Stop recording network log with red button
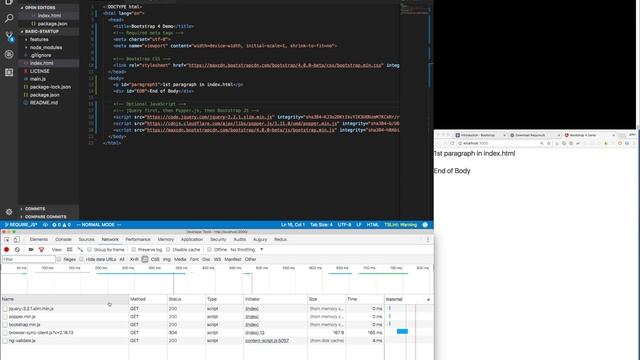The height and width of the screenshot is (360, 640). 7,249
